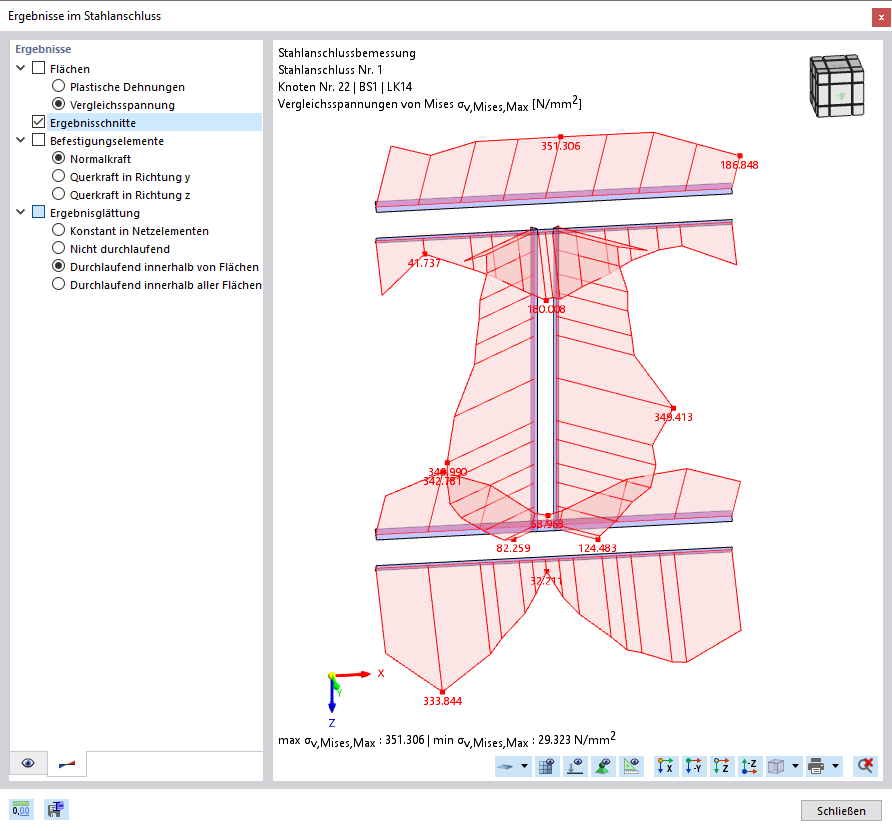The image size is (892, 831).
Task: Select Nicht durchlaufend option
Action: point(58,248)
